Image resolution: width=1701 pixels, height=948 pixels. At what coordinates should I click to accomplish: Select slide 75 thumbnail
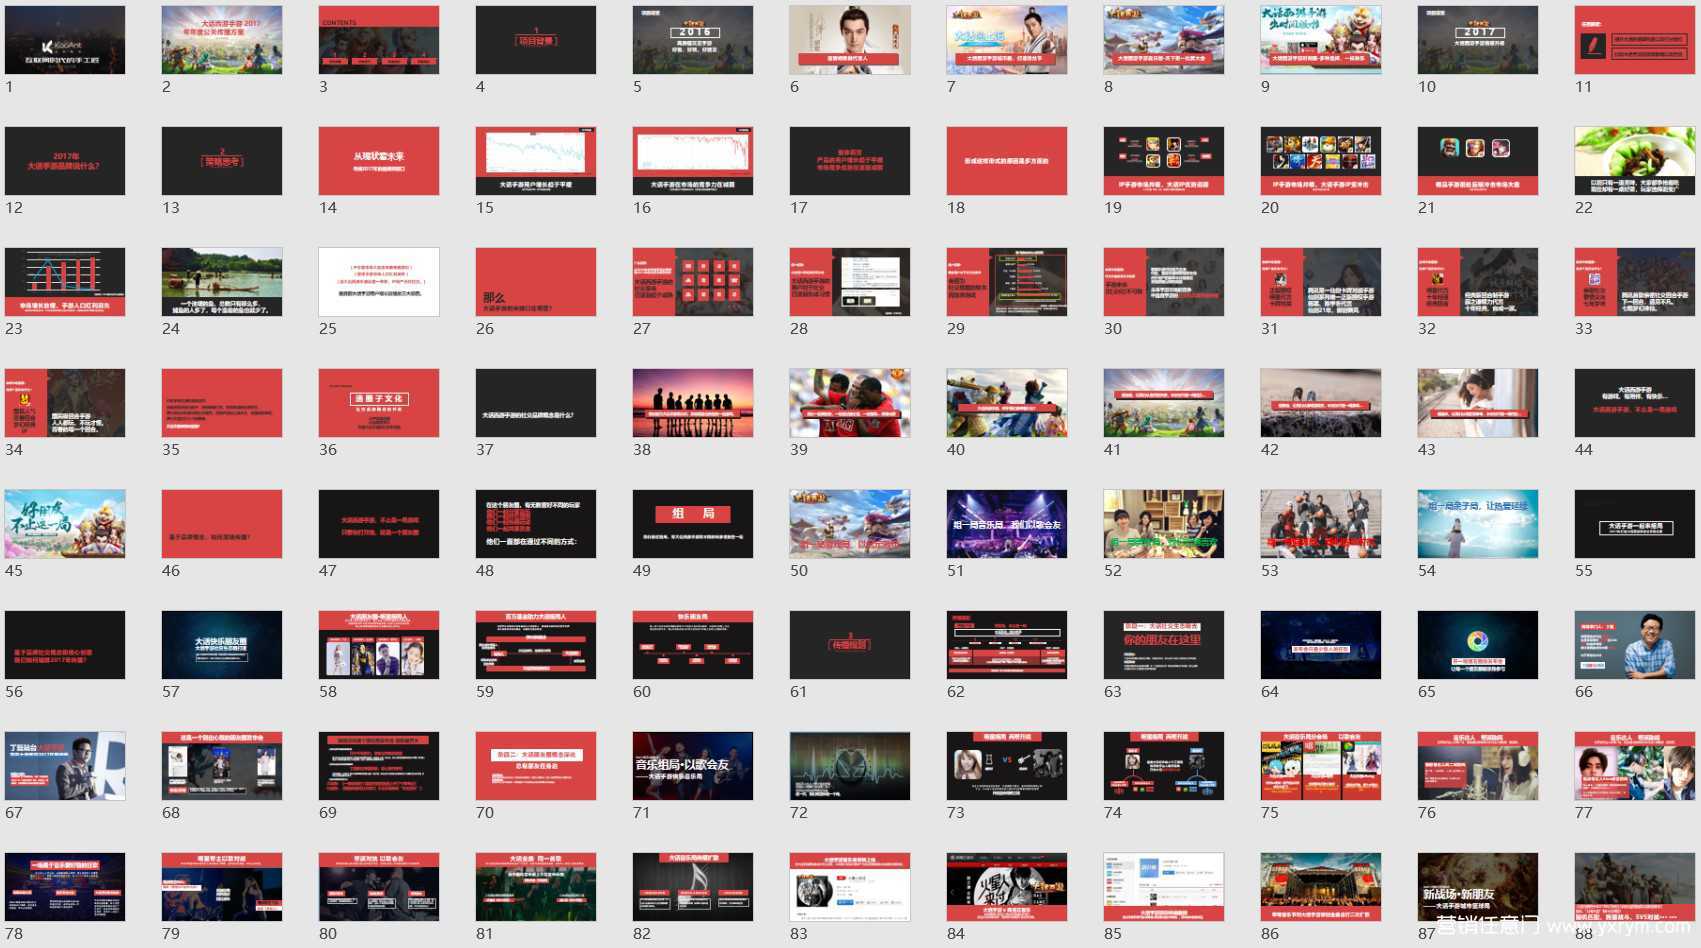[x=1321, y=766]
